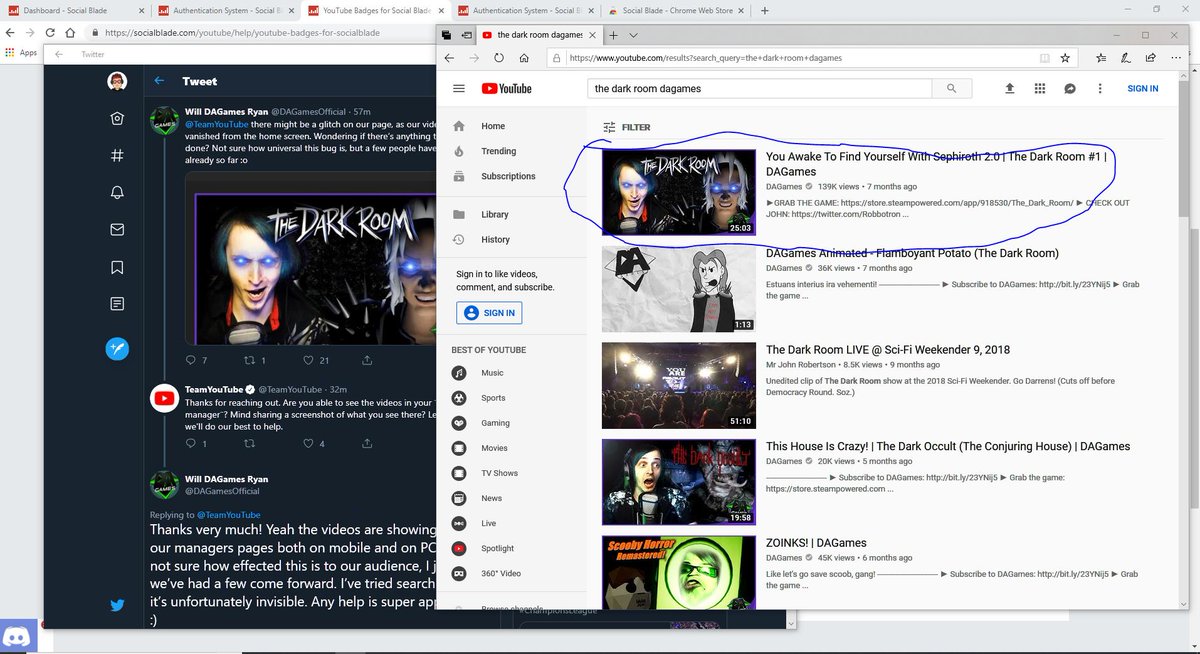Switch to Dashboard - Social Blade tab
The width and height of the screenshot is (1200, 654).
(x=75, y=11)
